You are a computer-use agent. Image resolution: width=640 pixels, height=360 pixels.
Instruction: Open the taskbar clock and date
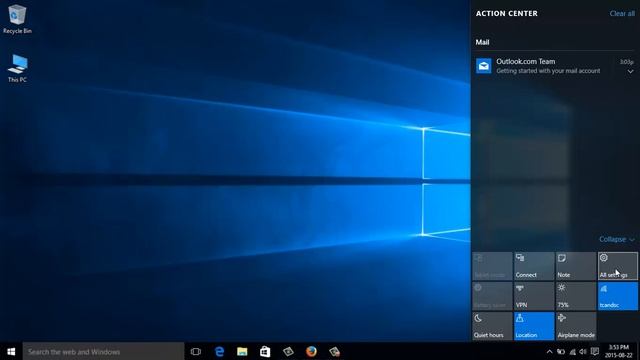(618, 351)
